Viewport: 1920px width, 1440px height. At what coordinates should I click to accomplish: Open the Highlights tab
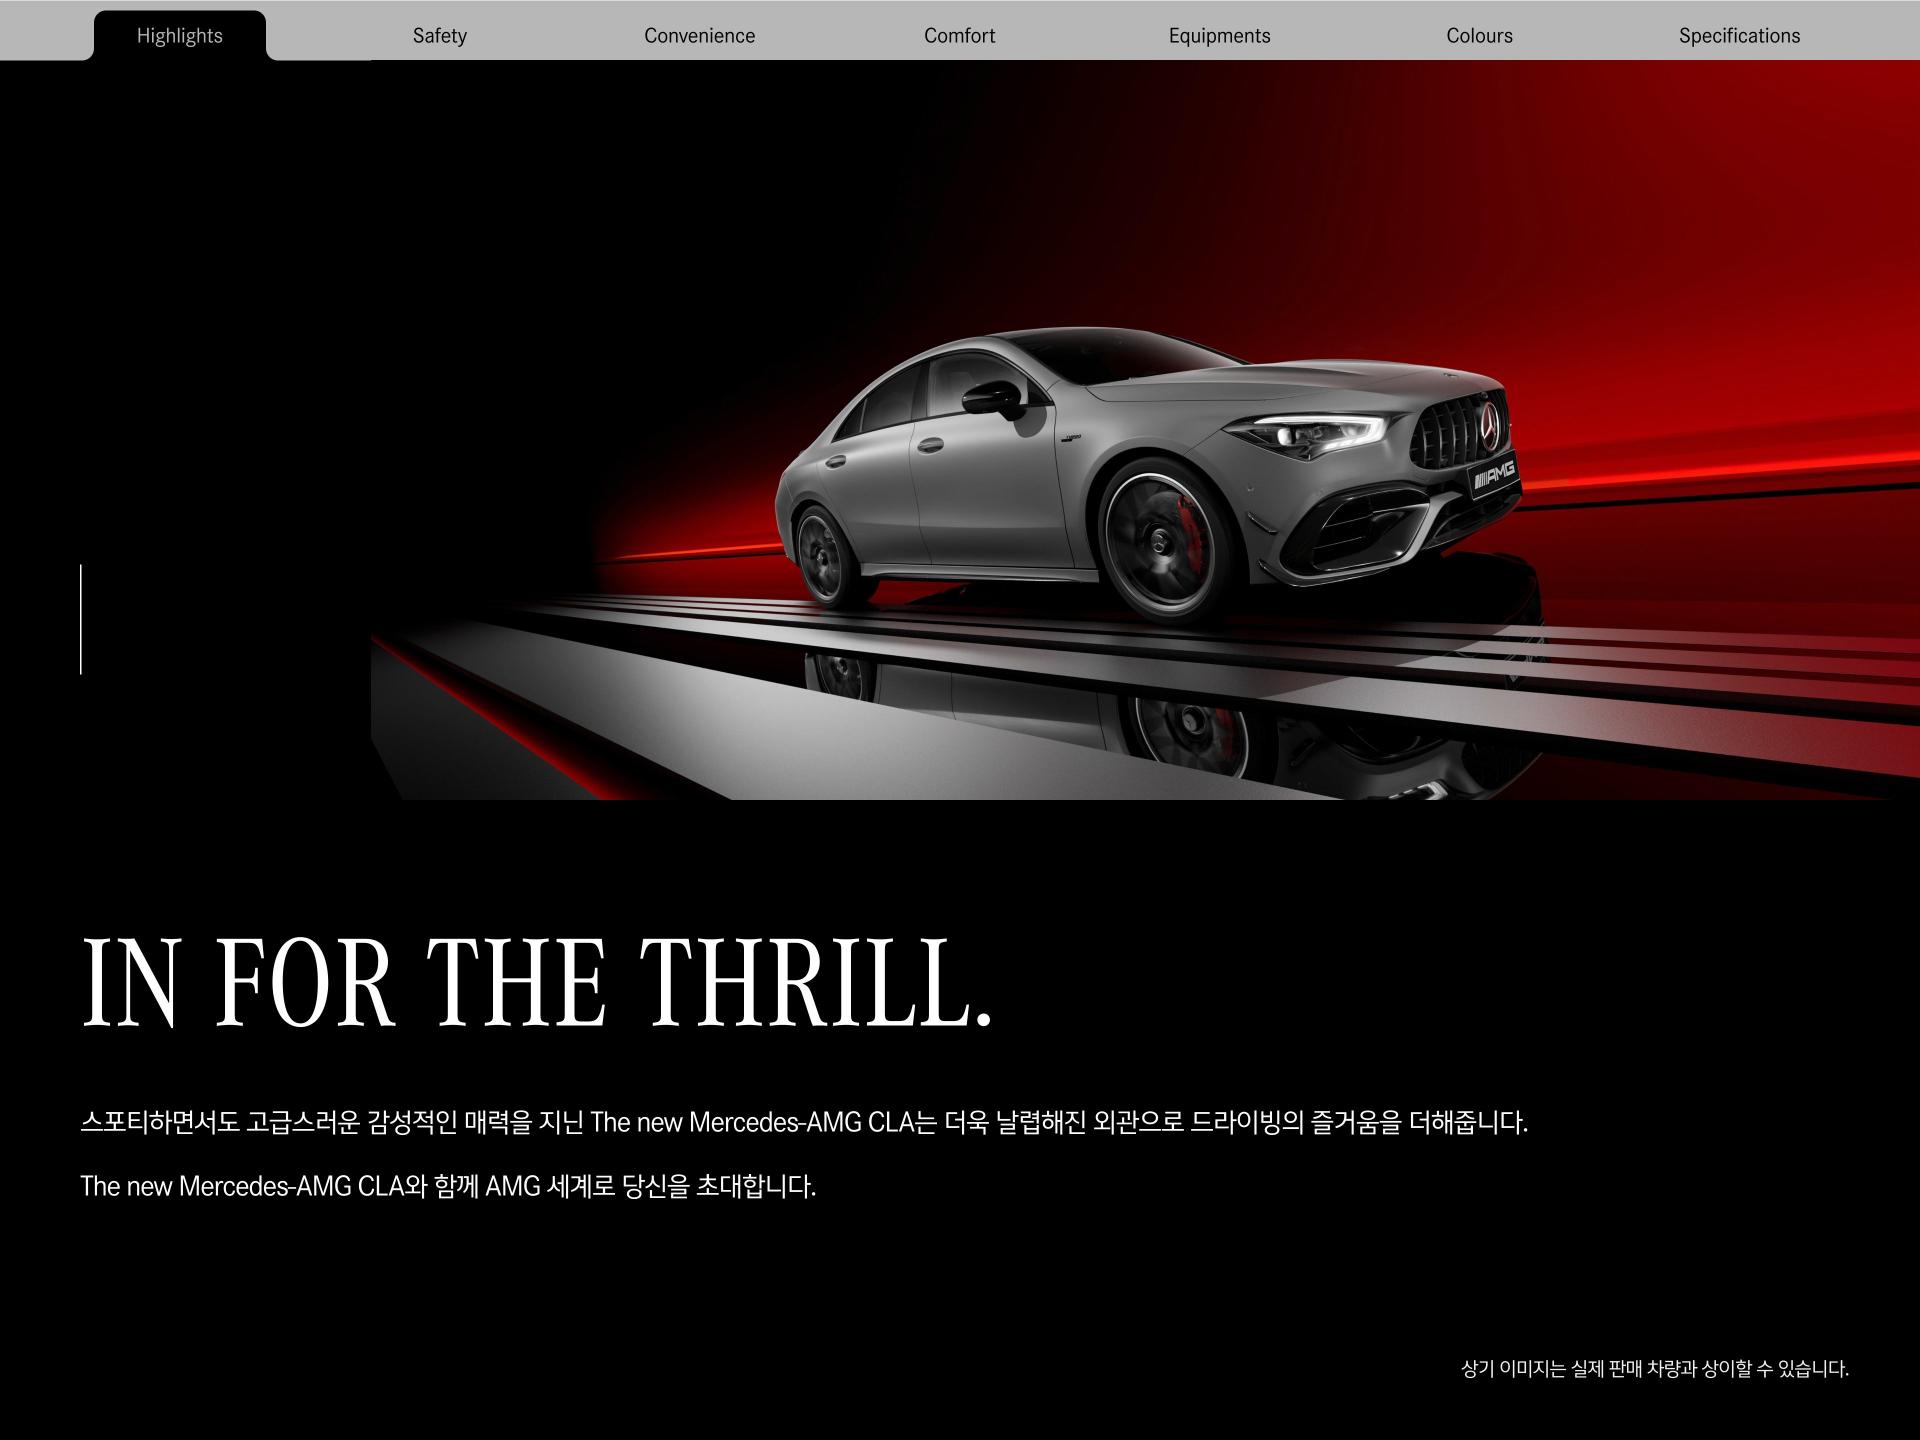[x=180, y=36]
